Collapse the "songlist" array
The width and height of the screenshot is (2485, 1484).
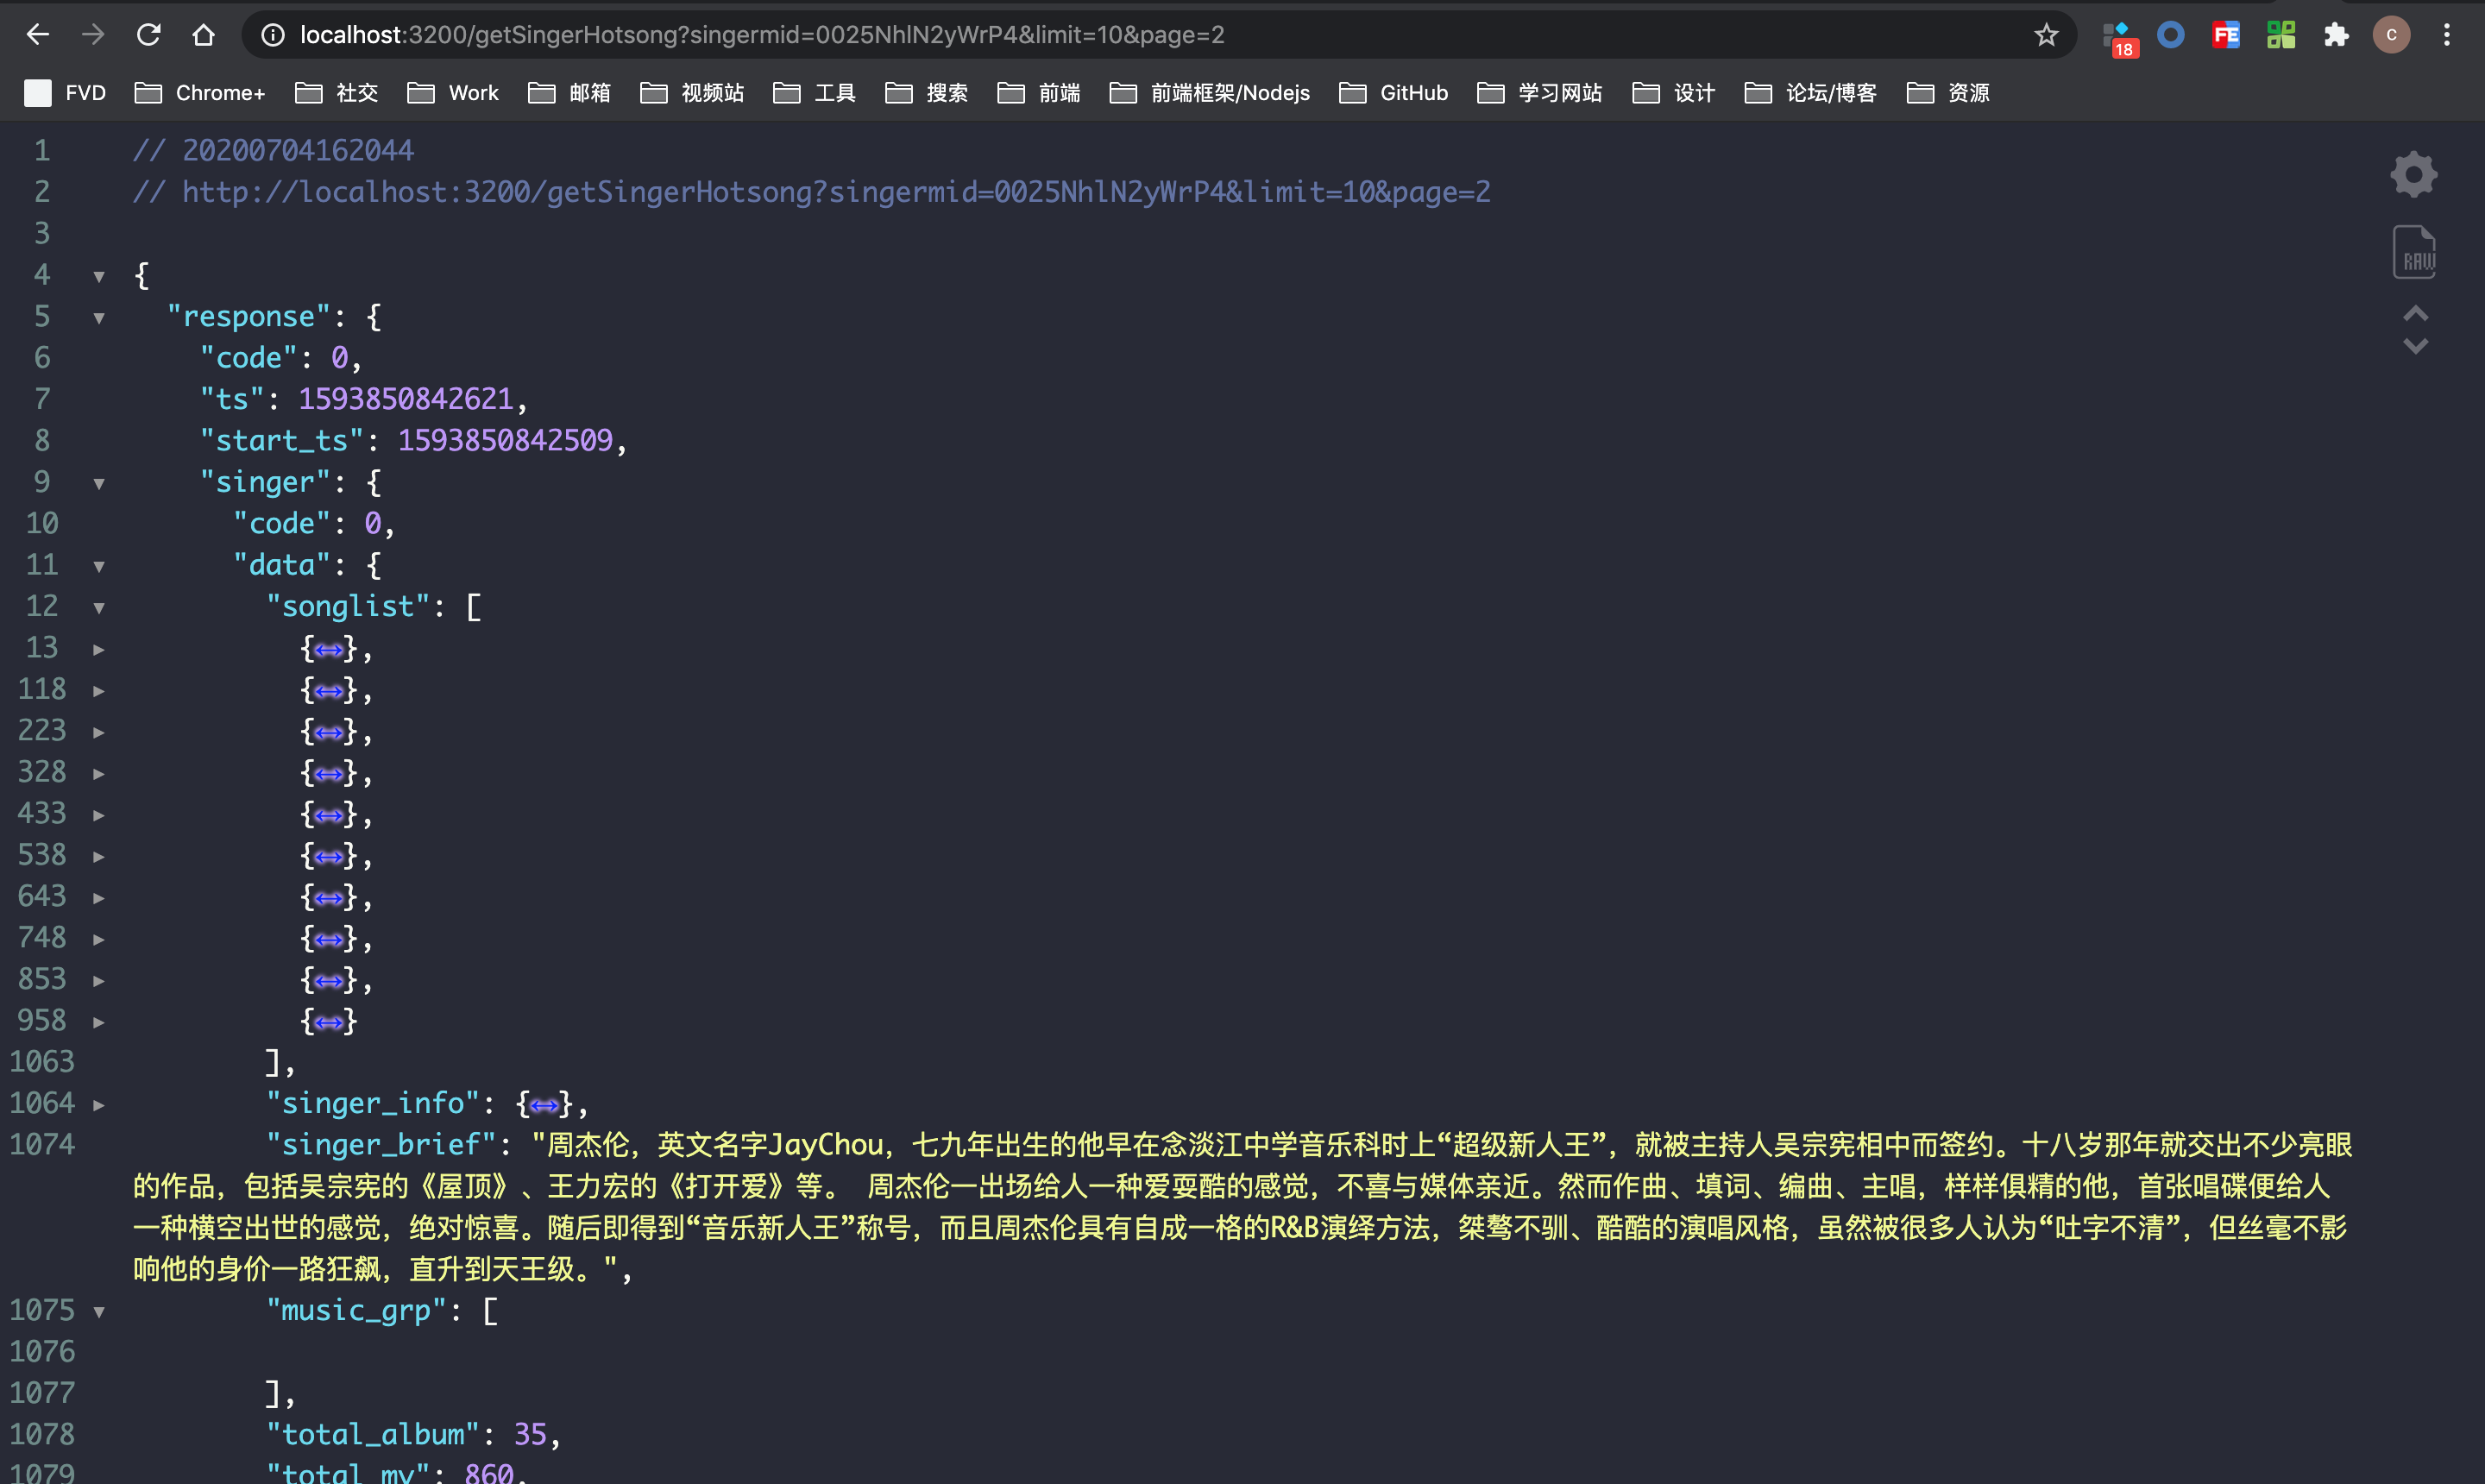(99, 608)
